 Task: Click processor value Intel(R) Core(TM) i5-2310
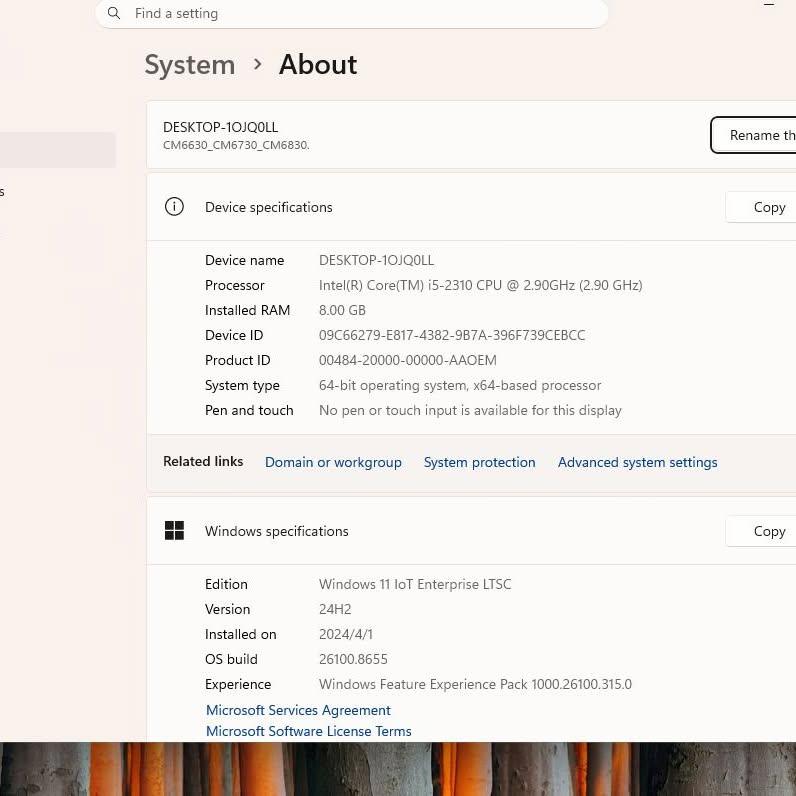pyautogui.click(x=480, y=285)
